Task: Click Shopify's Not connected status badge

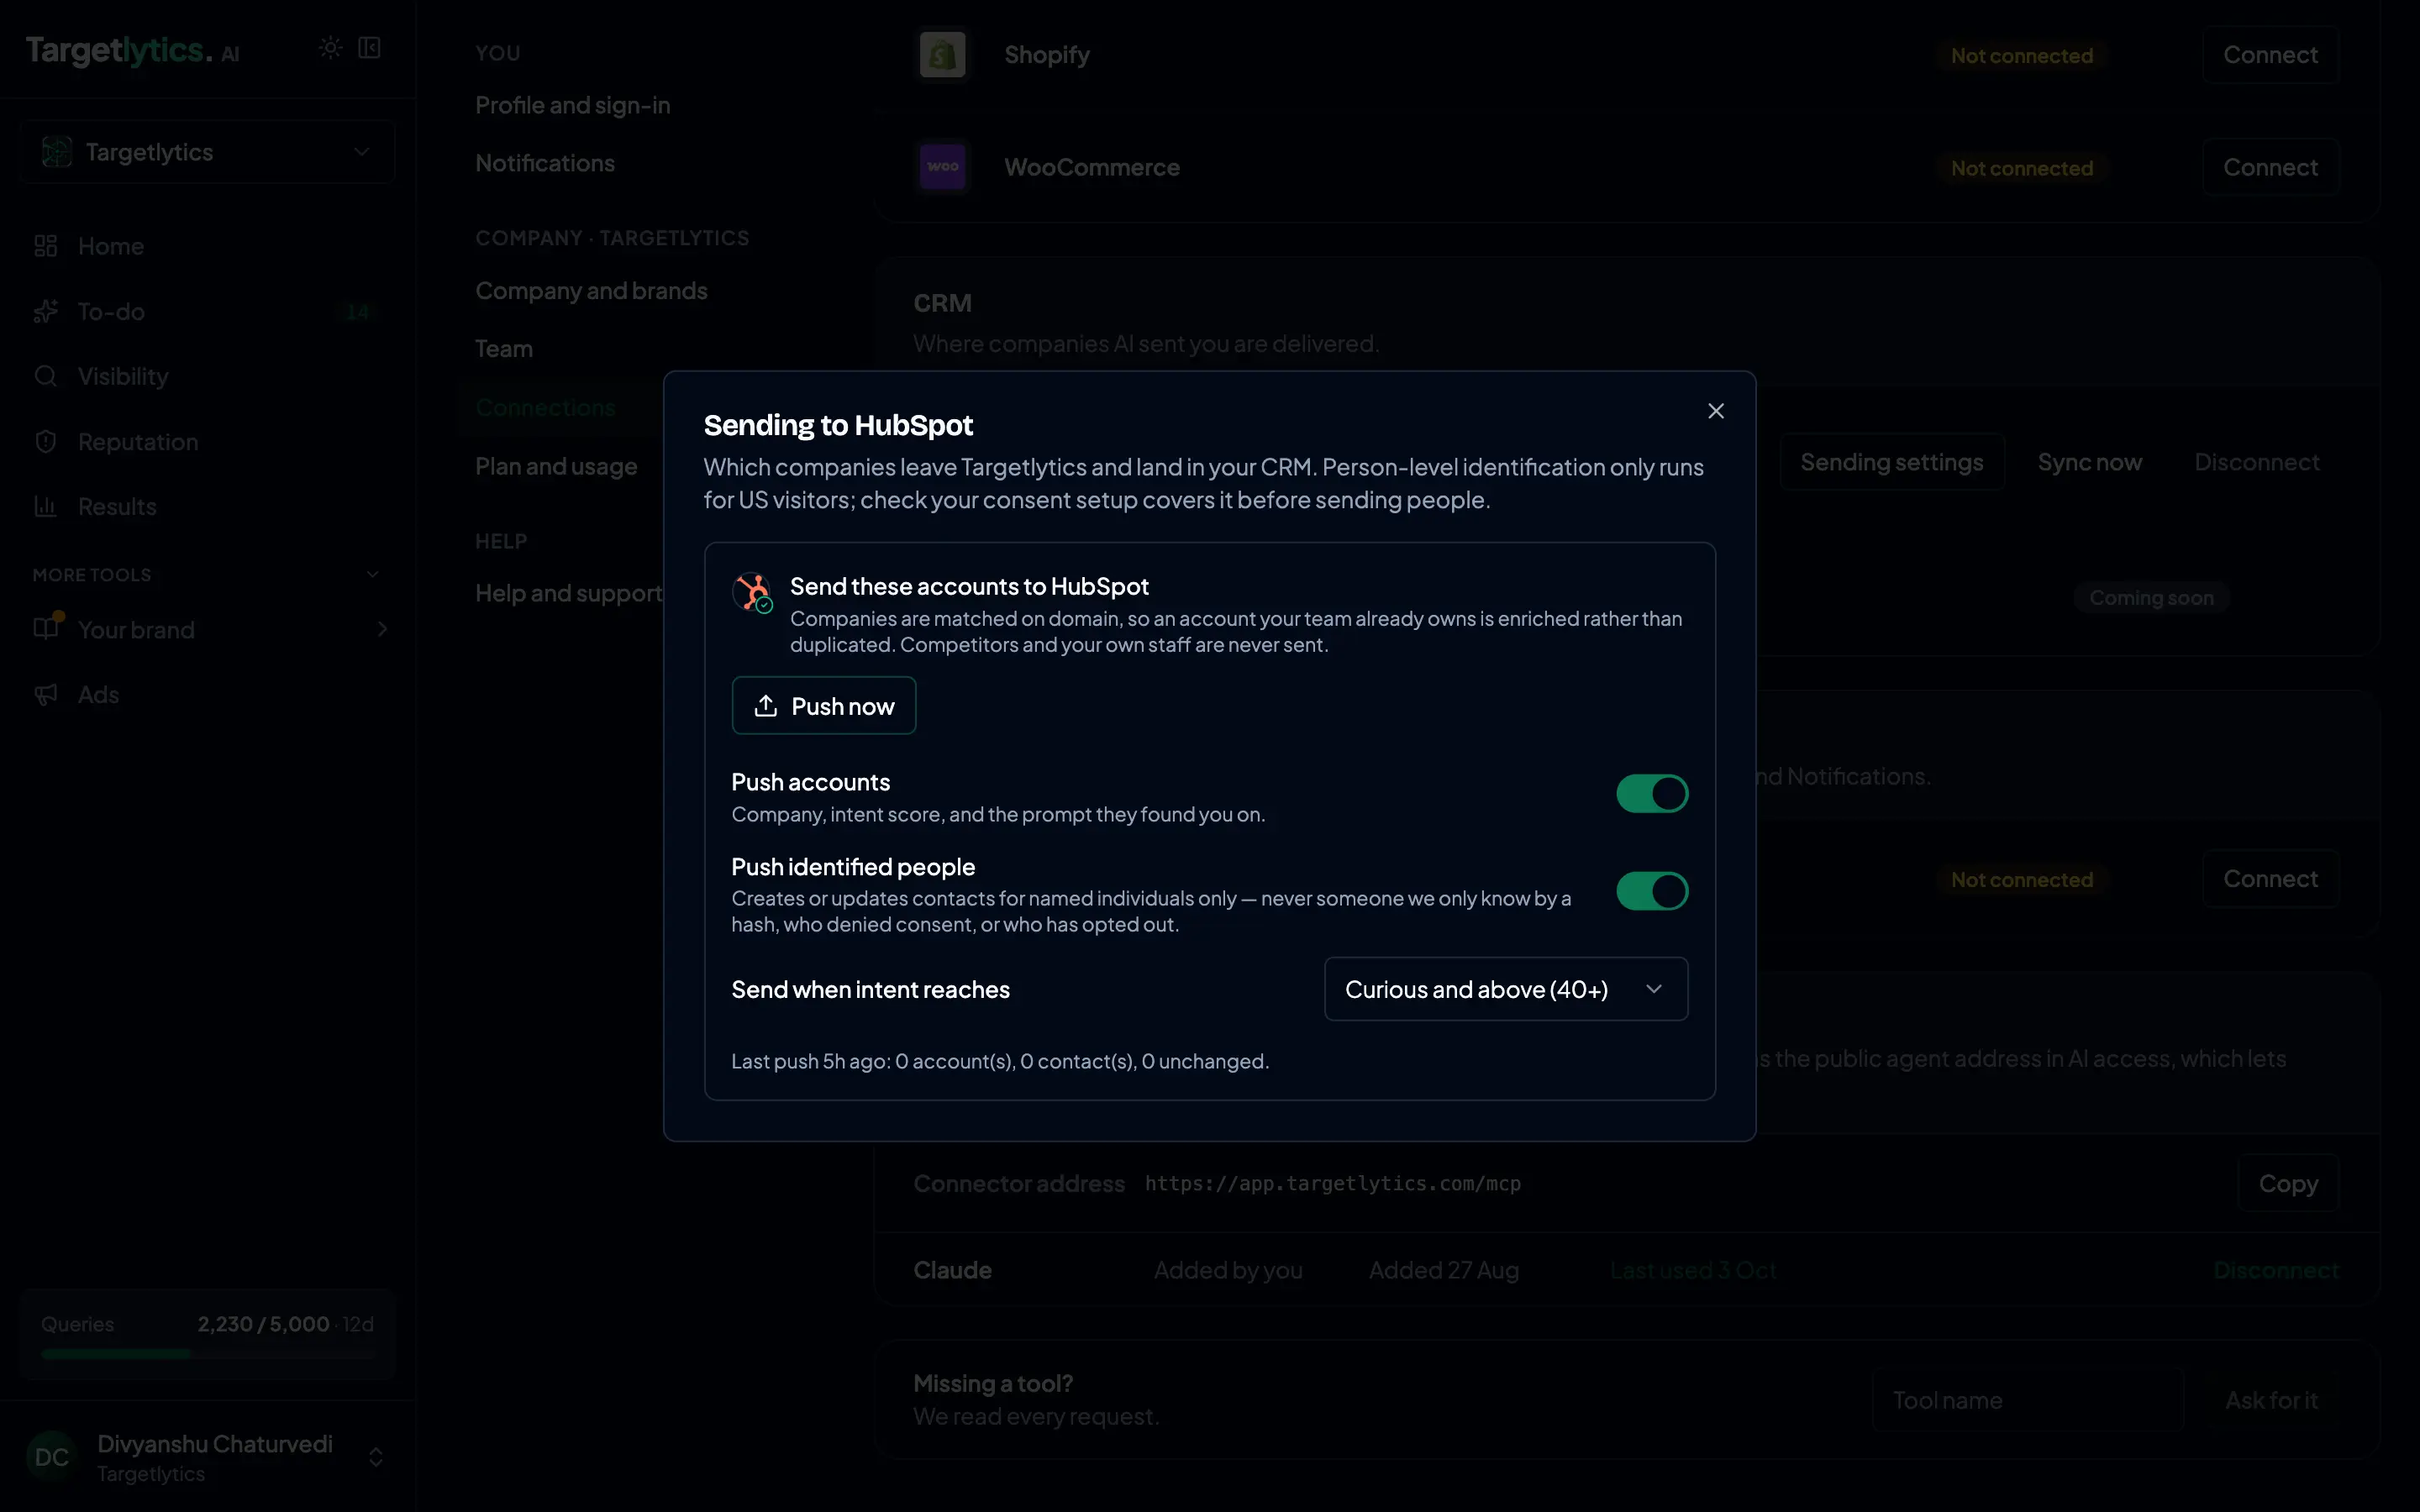Action: [2022, 56]
